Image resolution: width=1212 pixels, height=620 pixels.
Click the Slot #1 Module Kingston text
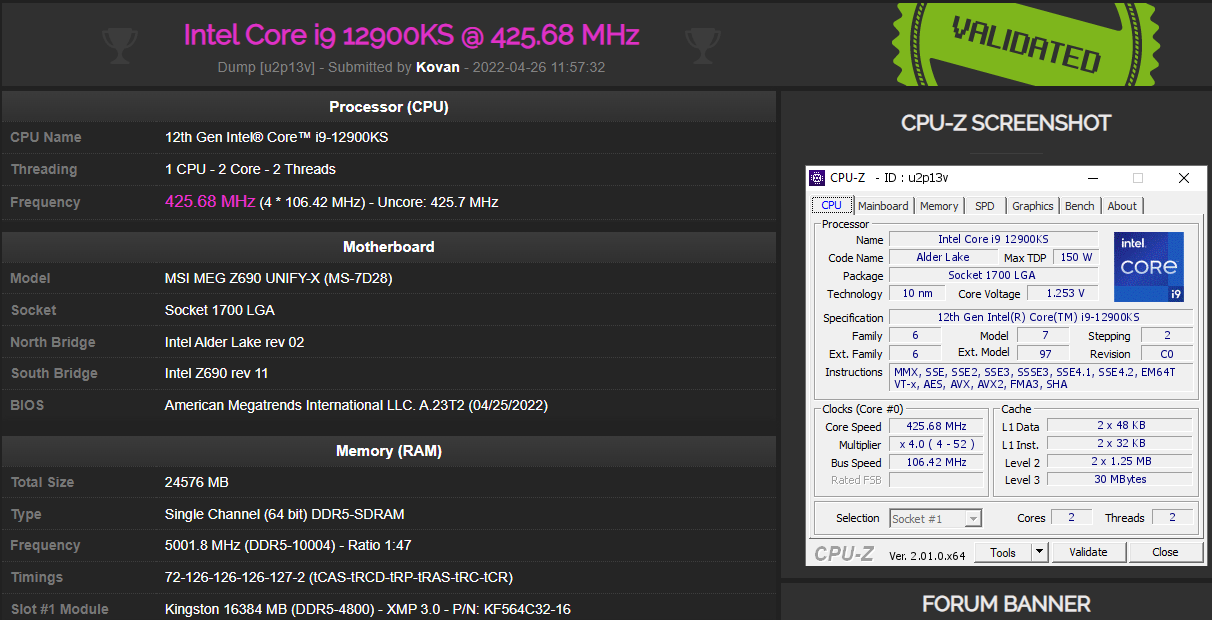click(368, 609)
